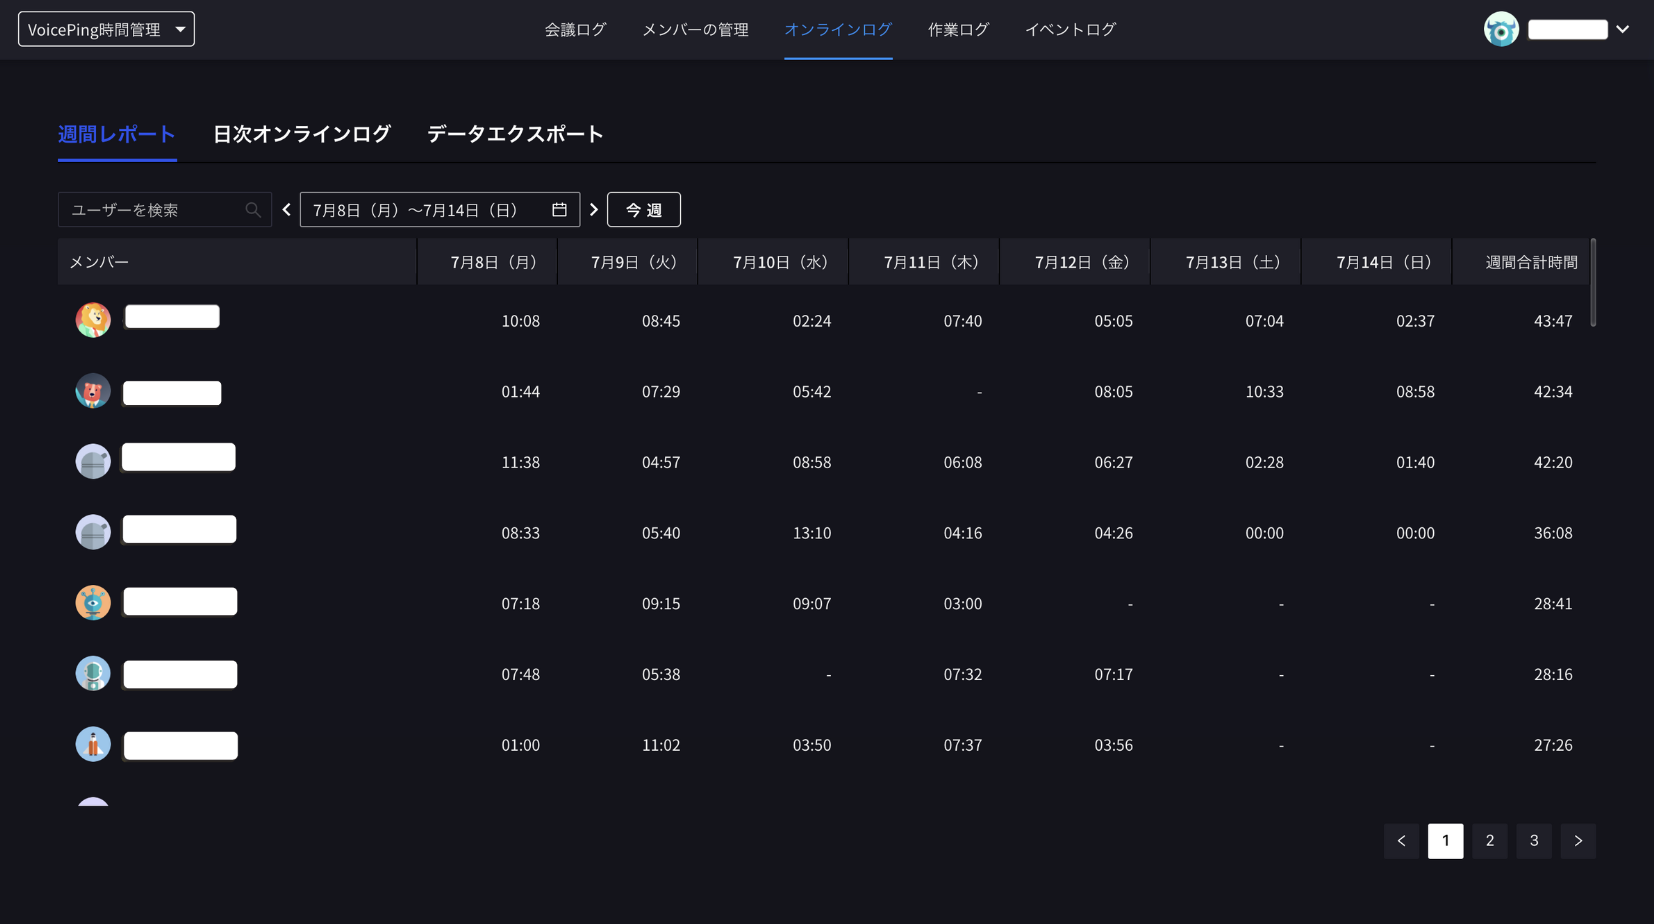Switch to the 会議ログ tab
1654x924 pixels.
click(575, 30)
